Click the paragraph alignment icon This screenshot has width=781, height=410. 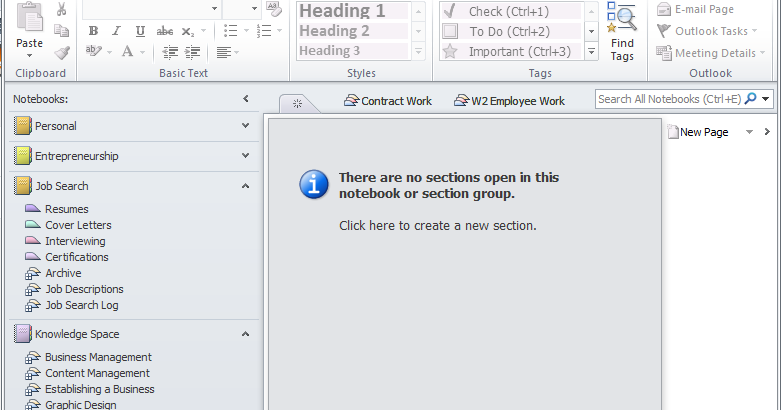[x=224, y=52]
